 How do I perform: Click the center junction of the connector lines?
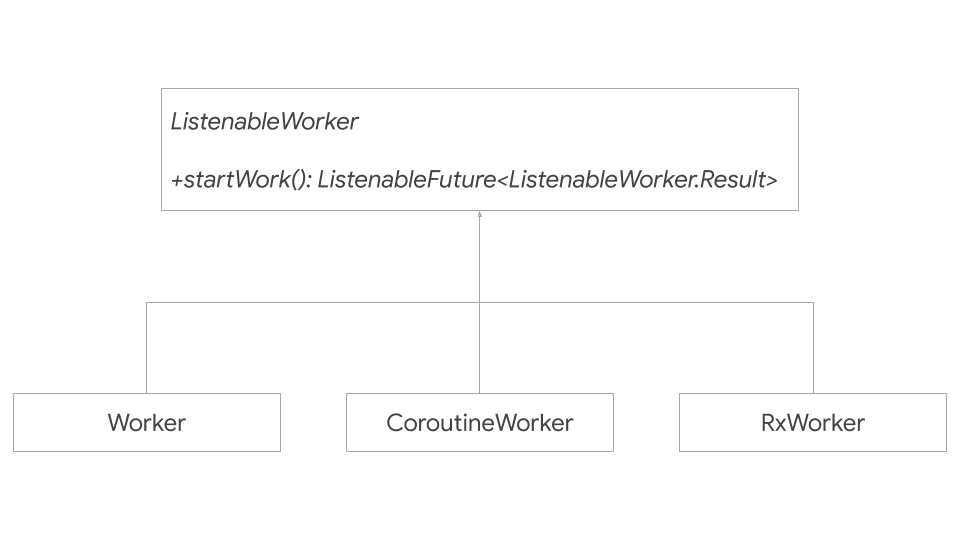tap(480, 302)
